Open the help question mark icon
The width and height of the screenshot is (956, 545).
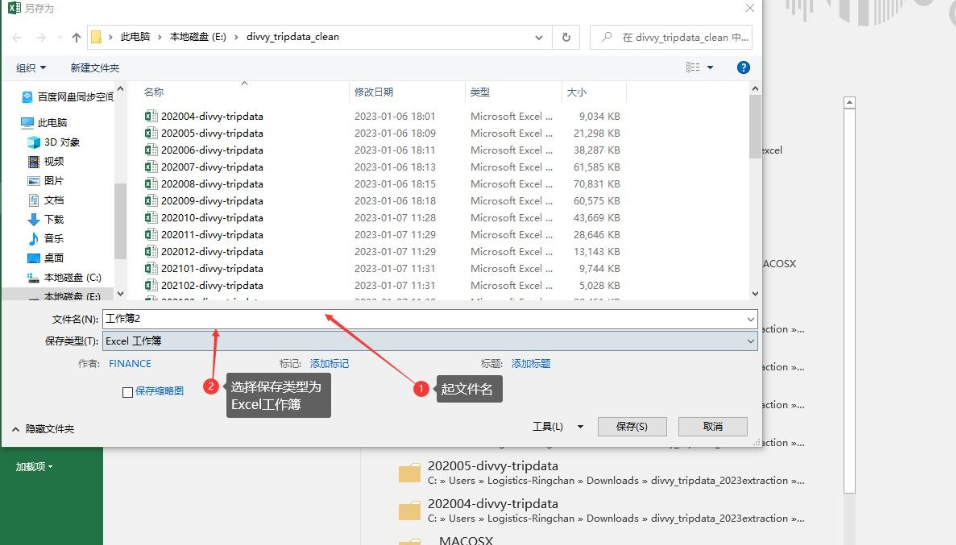click(743, 67)
